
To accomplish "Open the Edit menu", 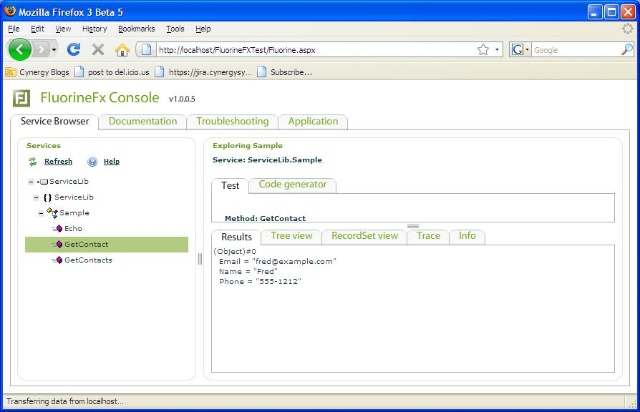I will pyautogui.click(x=37, y=29).
